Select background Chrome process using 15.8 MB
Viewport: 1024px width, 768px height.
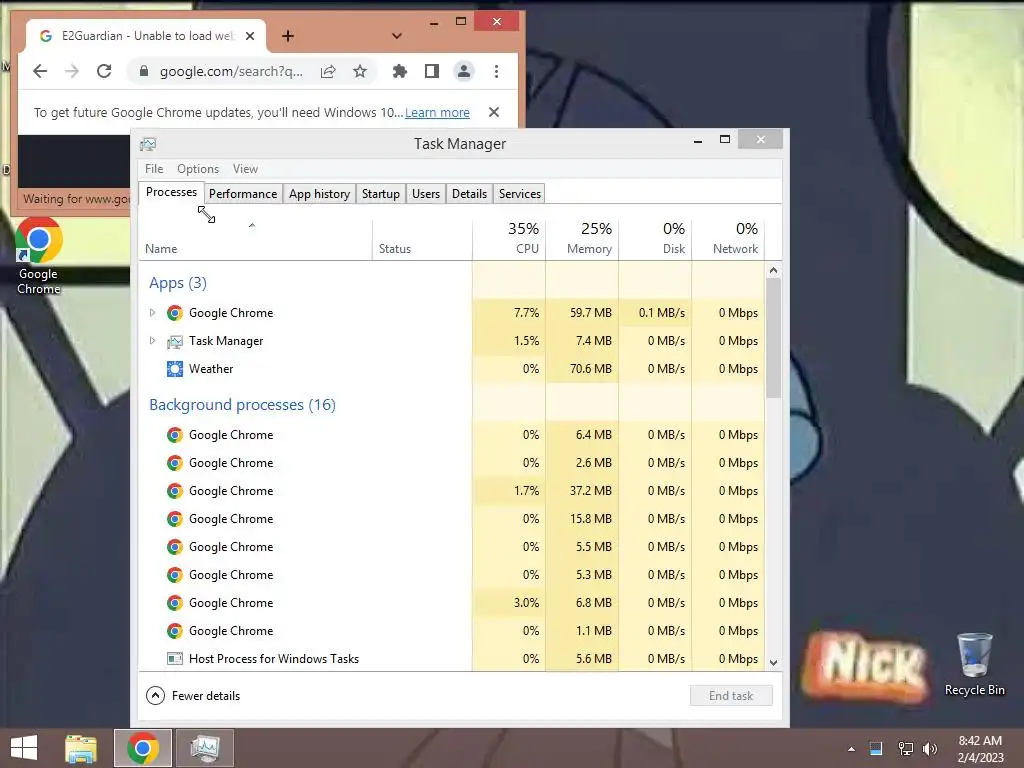(451, 519)
